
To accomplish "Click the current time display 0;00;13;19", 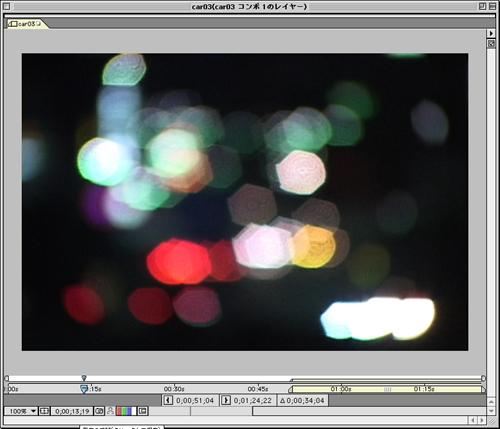I will tap(72, 411).
